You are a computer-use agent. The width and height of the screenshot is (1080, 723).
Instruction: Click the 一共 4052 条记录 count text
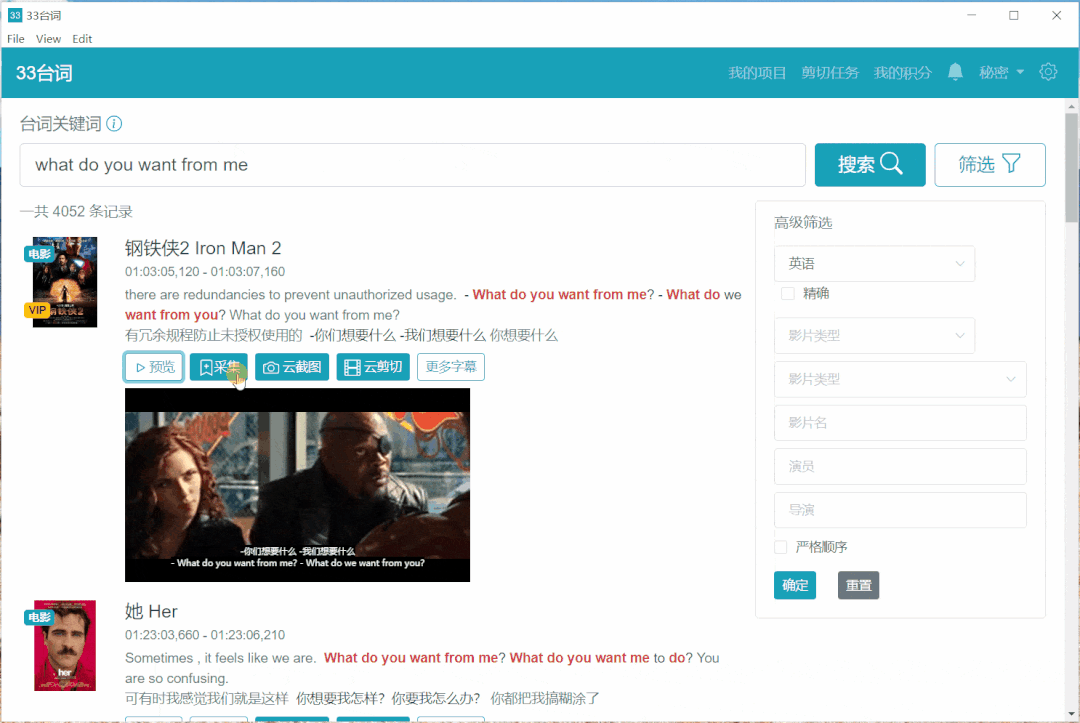76,211
